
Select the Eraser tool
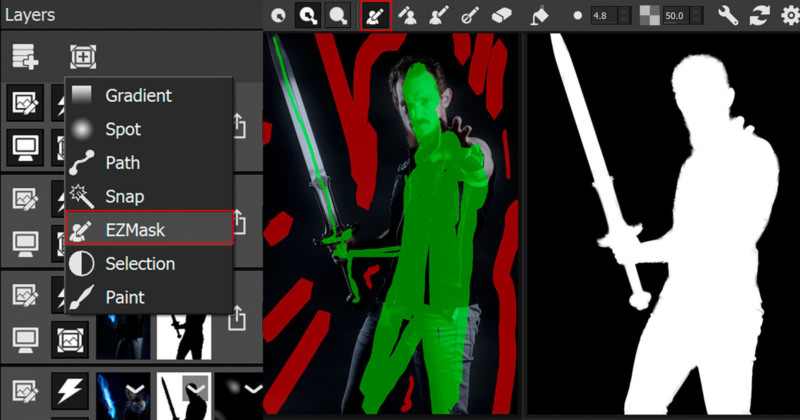tap(502, 16)
